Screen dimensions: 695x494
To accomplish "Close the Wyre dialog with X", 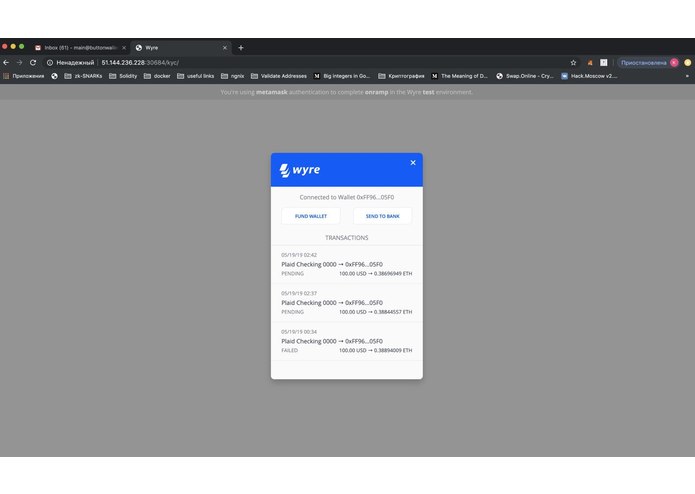I will (413, 163).
